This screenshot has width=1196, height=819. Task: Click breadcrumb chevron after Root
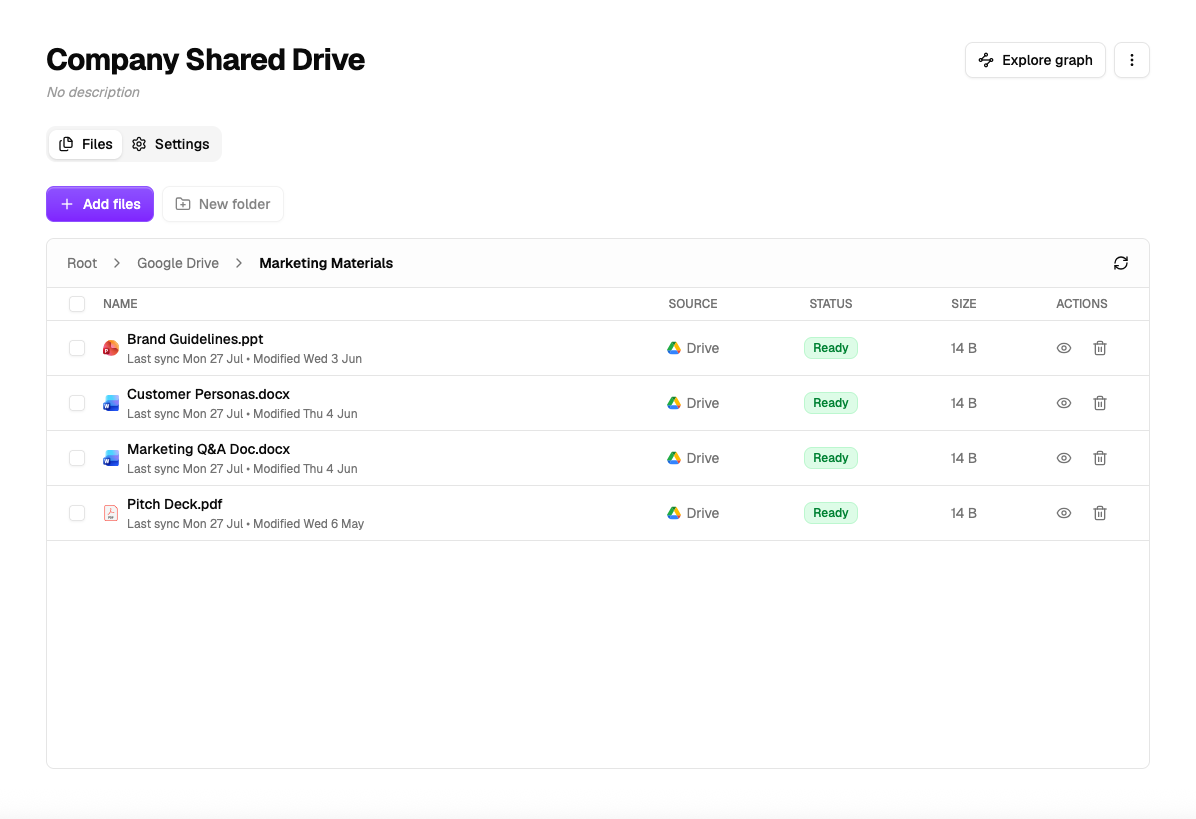click(x=117, y=263)
